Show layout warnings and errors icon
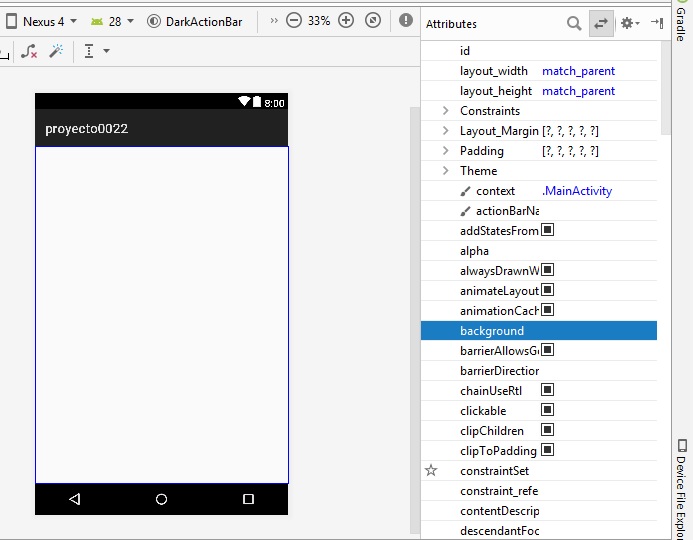The image size is (693, 540). (x=405, y=20)
